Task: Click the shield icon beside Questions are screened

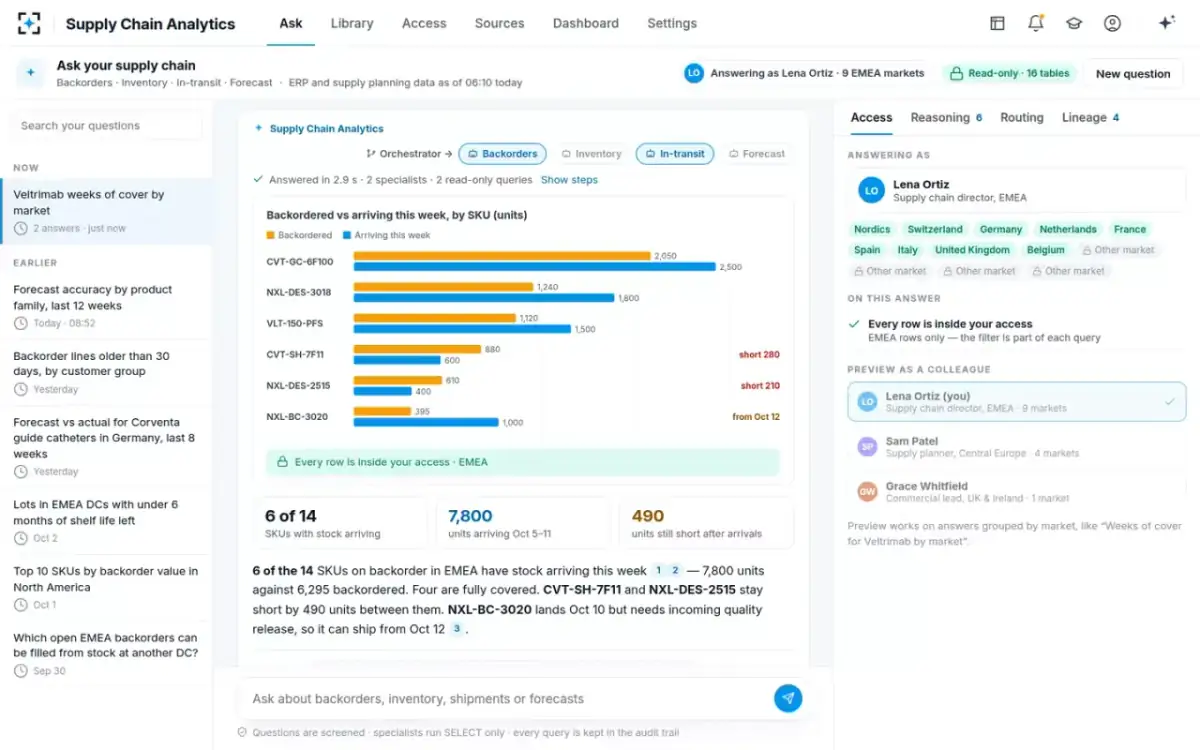Action: click(242, 732)
